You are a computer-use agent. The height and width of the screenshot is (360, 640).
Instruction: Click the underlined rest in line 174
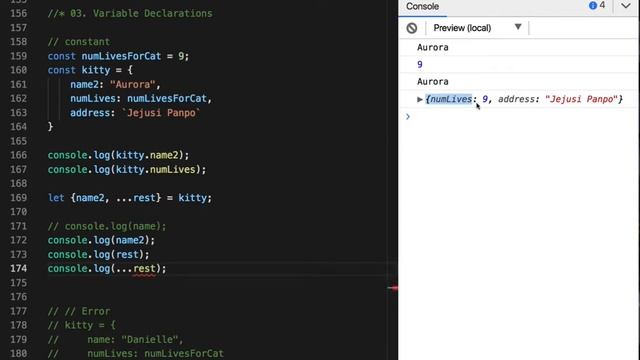pyautogui.click(x=144, y=269)
